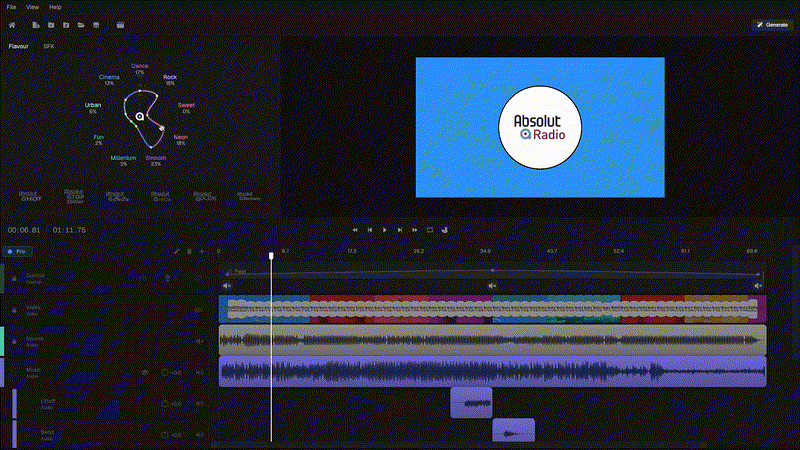Select the purple music waveform clip

[492, 371]
